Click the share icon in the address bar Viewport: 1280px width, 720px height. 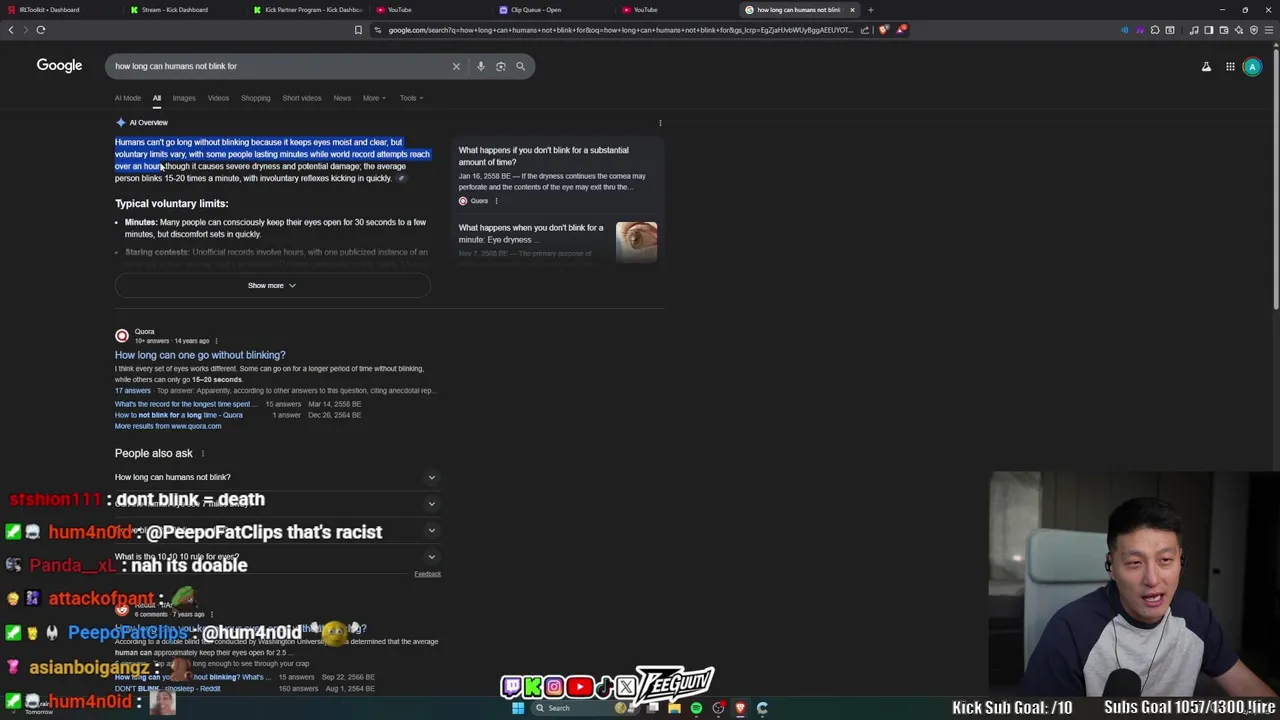[865, 30]
